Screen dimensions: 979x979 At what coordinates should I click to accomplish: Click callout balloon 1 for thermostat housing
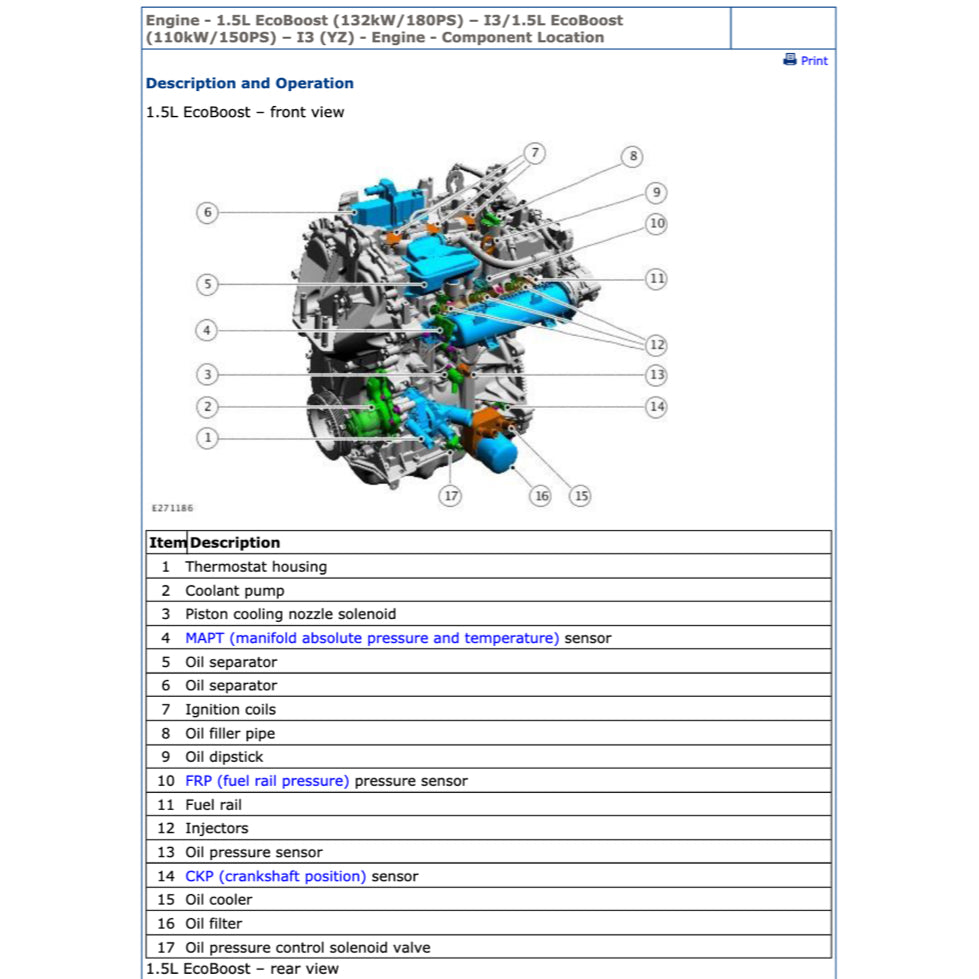pos(207,437)
